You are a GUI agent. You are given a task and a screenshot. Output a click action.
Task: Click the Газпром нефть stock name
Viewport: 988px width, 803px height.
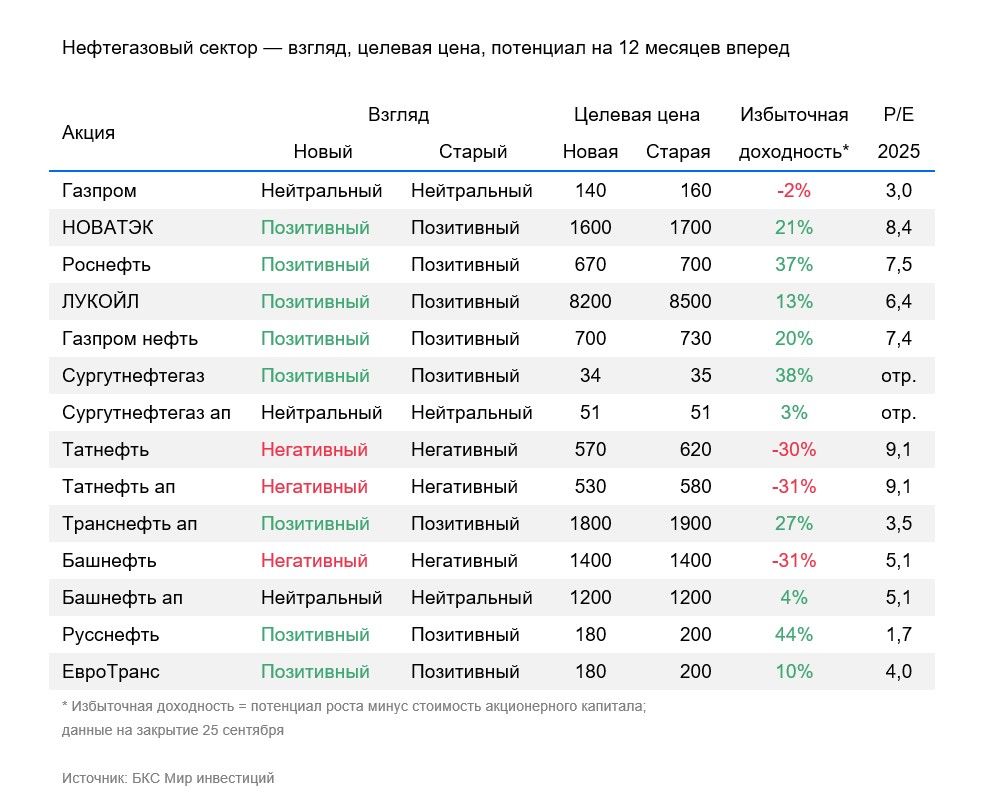coord(130,339)
